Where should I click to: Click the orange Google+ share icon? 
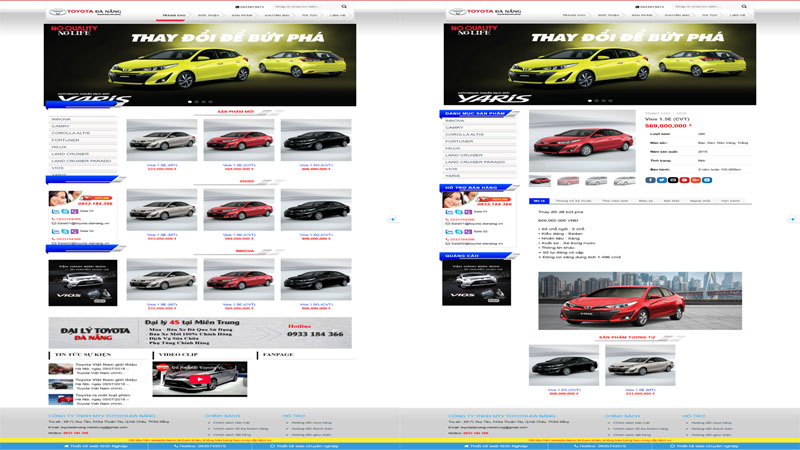tap(695, 180)
